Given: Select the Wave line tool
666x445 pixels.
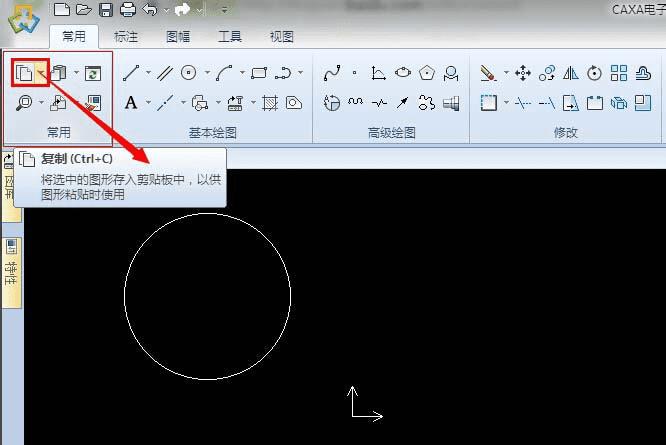Looking at the screenshot, I should point(356,101).
